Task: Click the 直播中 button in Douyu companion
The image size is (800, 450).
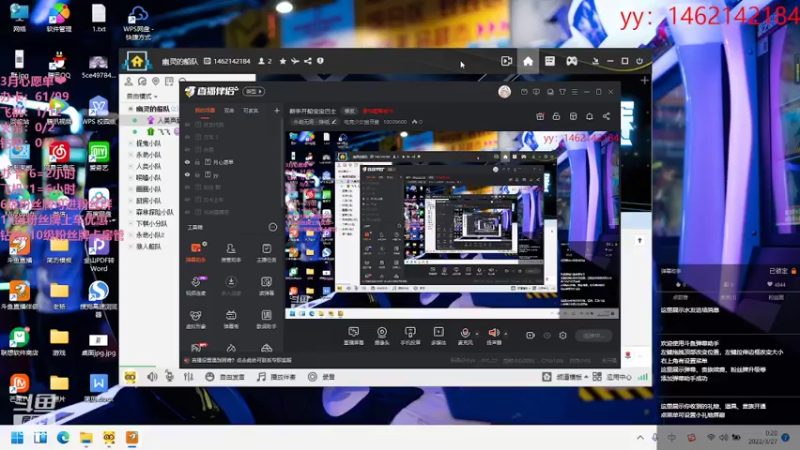Action: [x=594, y=336]
